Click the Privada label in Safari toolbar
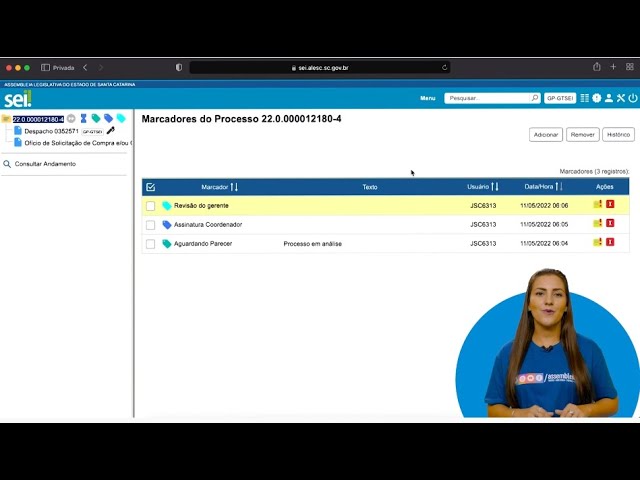The image size is (640, 480). pos(64,68)
